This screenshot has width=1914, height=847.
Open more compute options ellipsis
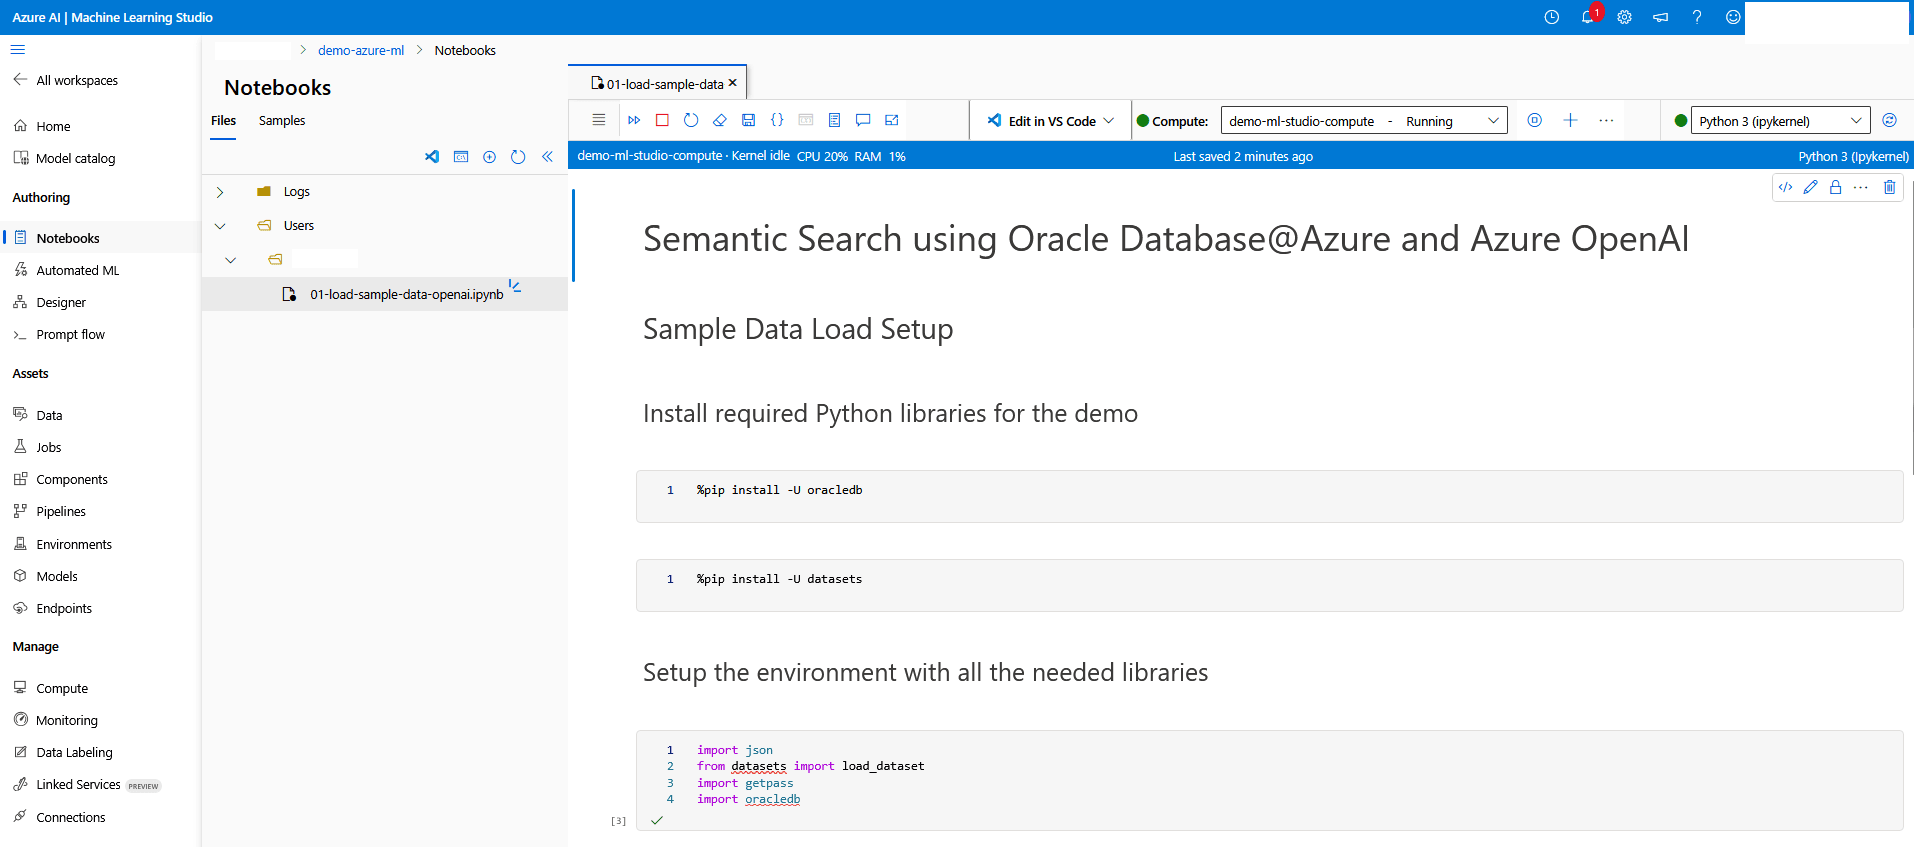pyautogui.click(x=1606, y=120)
